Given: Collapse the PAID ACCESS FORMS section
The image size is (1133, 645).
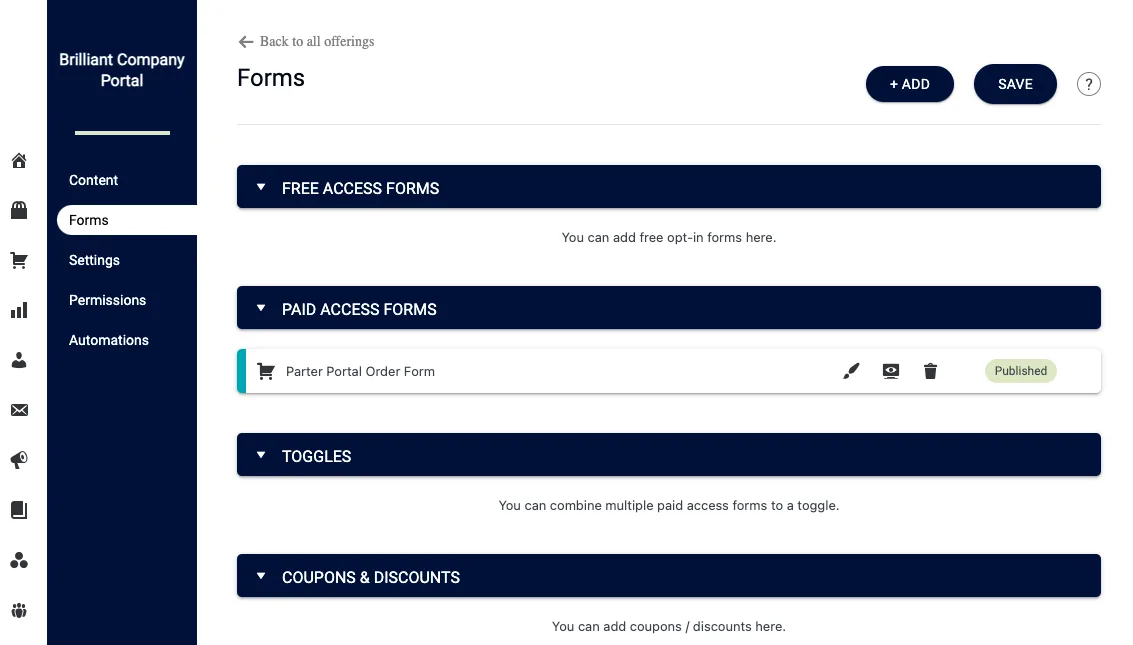Looking at the screenshot, I should click(261, 307).
